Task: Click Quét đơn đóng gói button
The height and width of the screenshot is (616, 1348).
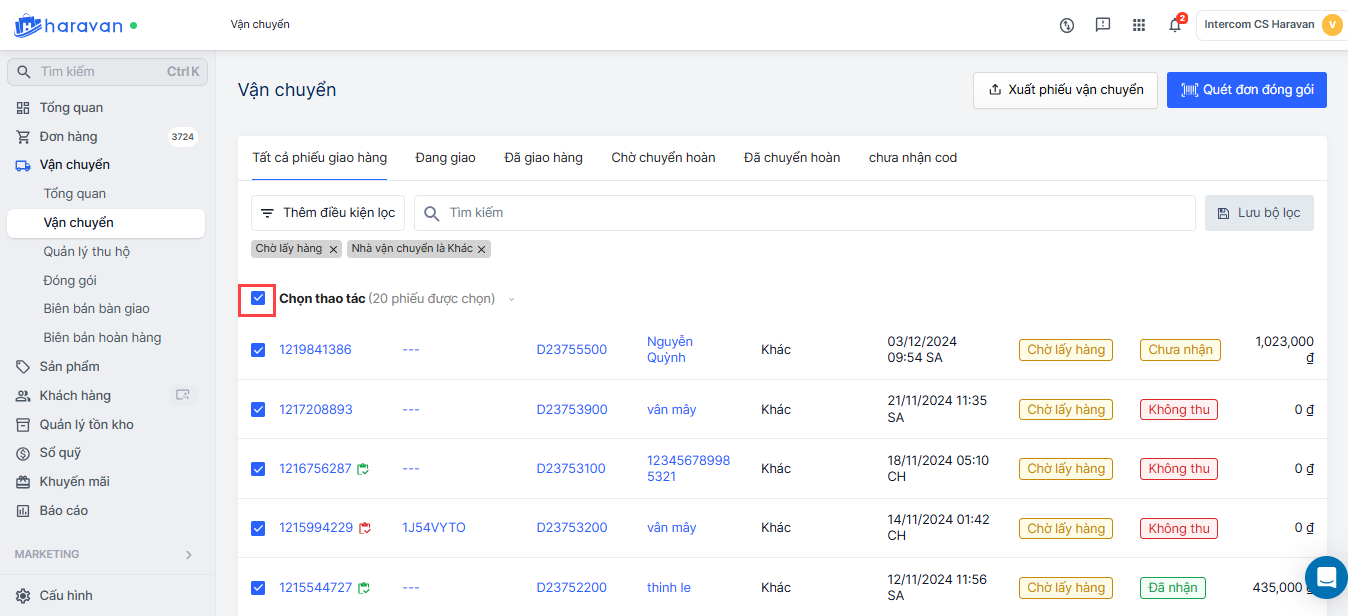Action: pos(1246,90)
